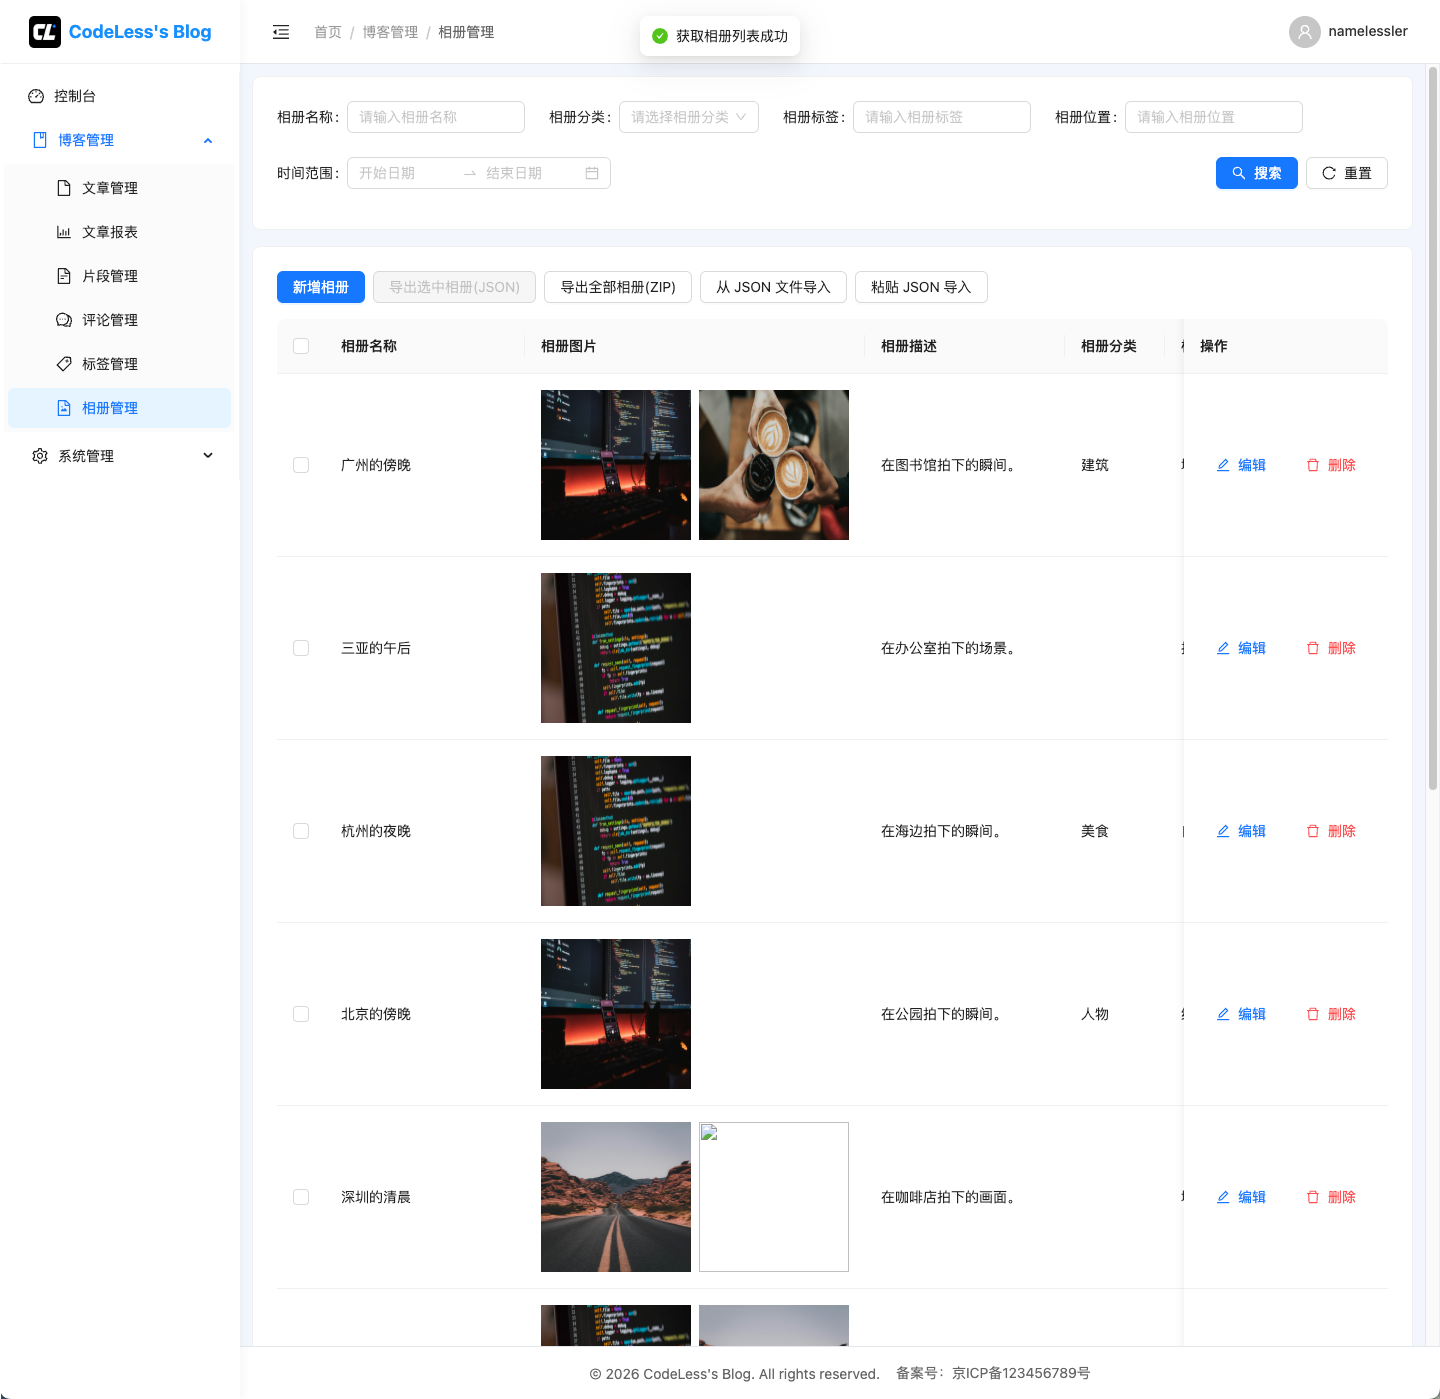Open 控制台 in the sidebar

120,96
